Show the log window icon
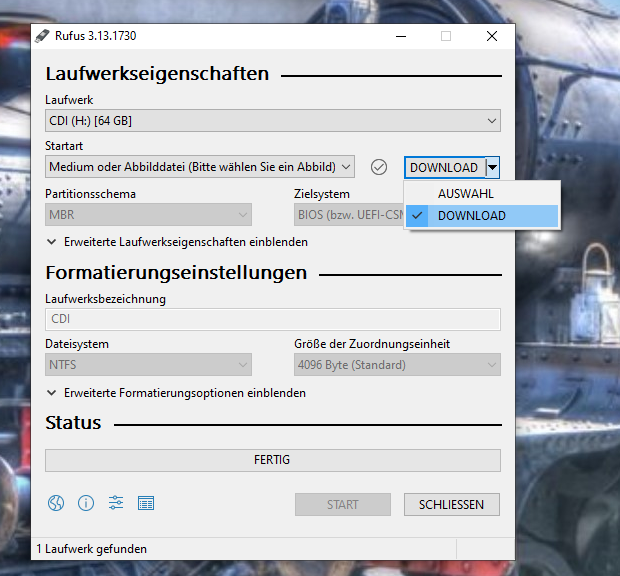Viewport: 620px width, 576px height. (x=146, y=503)
